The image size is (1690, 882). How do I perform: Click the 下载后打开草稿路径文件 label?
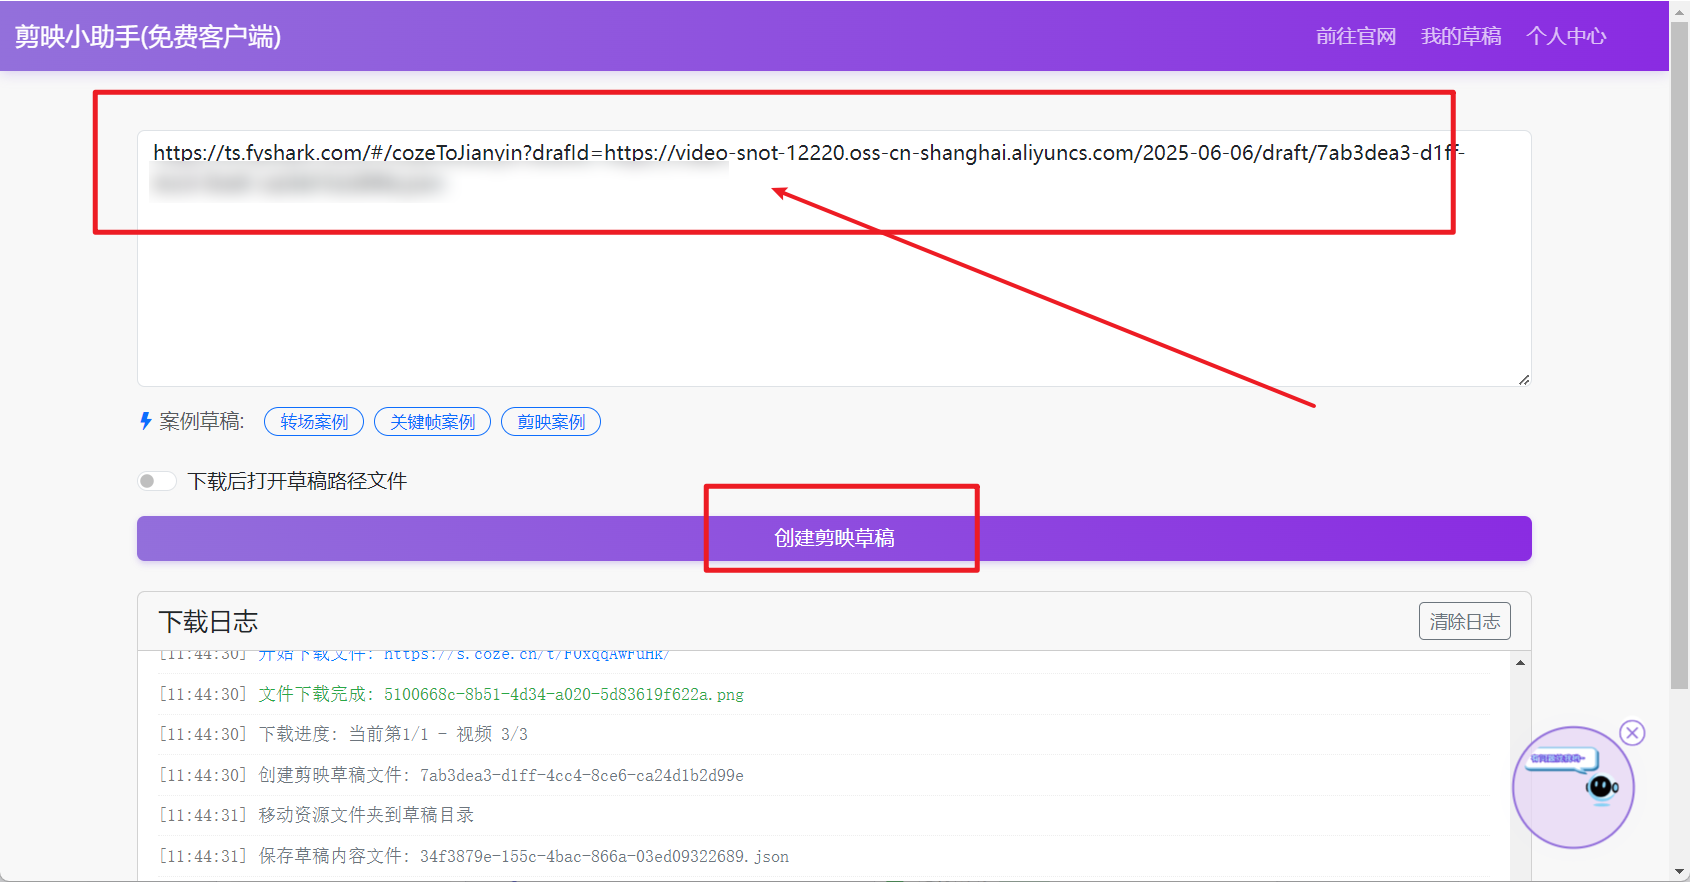pyautogui.click(x=297, y=481)
